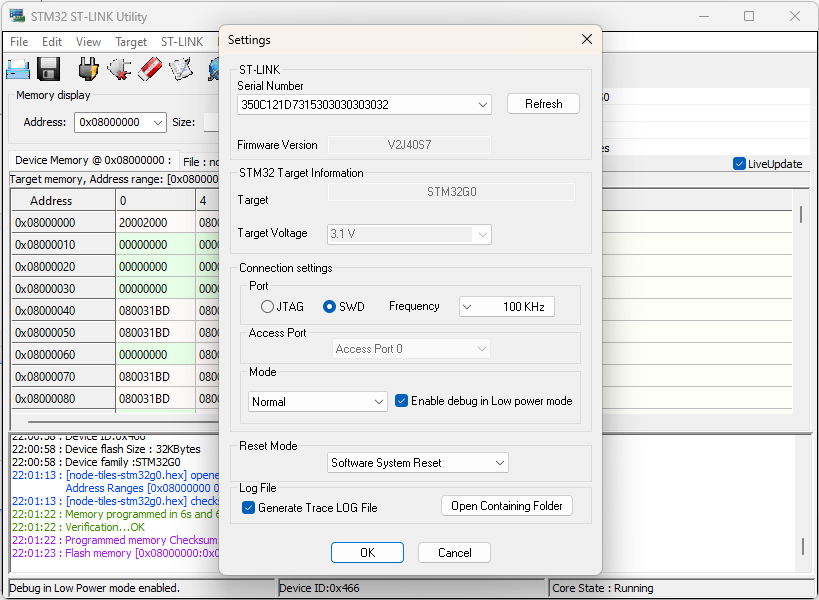Click the Open file toolbar icon
The image size is (819, 600).
tap(18, 69)
